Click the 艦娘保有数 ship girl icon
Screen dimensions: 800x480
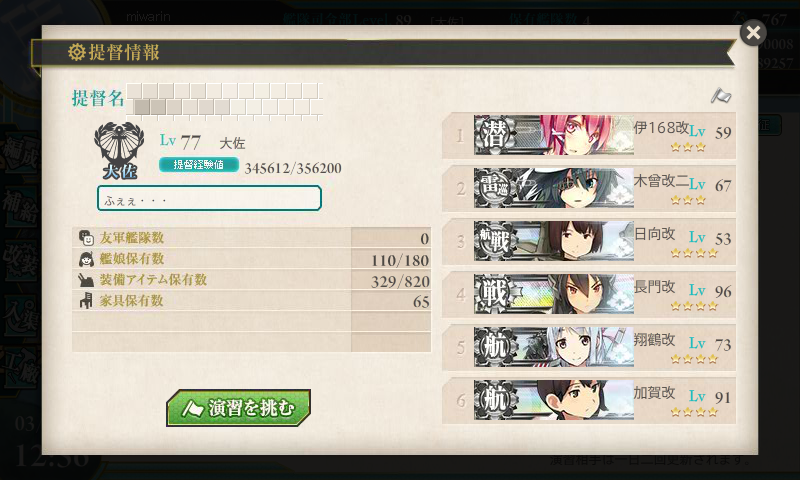click(86, 259)
